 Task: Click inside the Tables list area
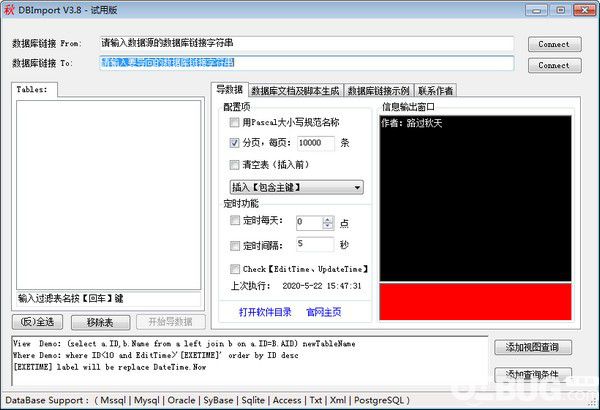point(109,195)
